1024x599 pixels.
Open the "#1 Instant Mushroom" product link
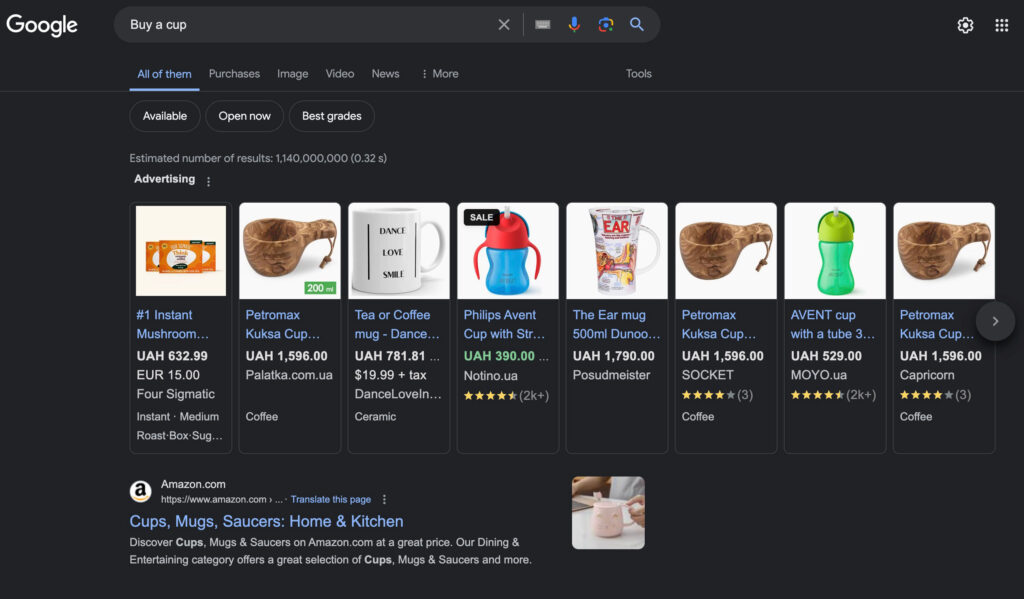coord(172,324)
